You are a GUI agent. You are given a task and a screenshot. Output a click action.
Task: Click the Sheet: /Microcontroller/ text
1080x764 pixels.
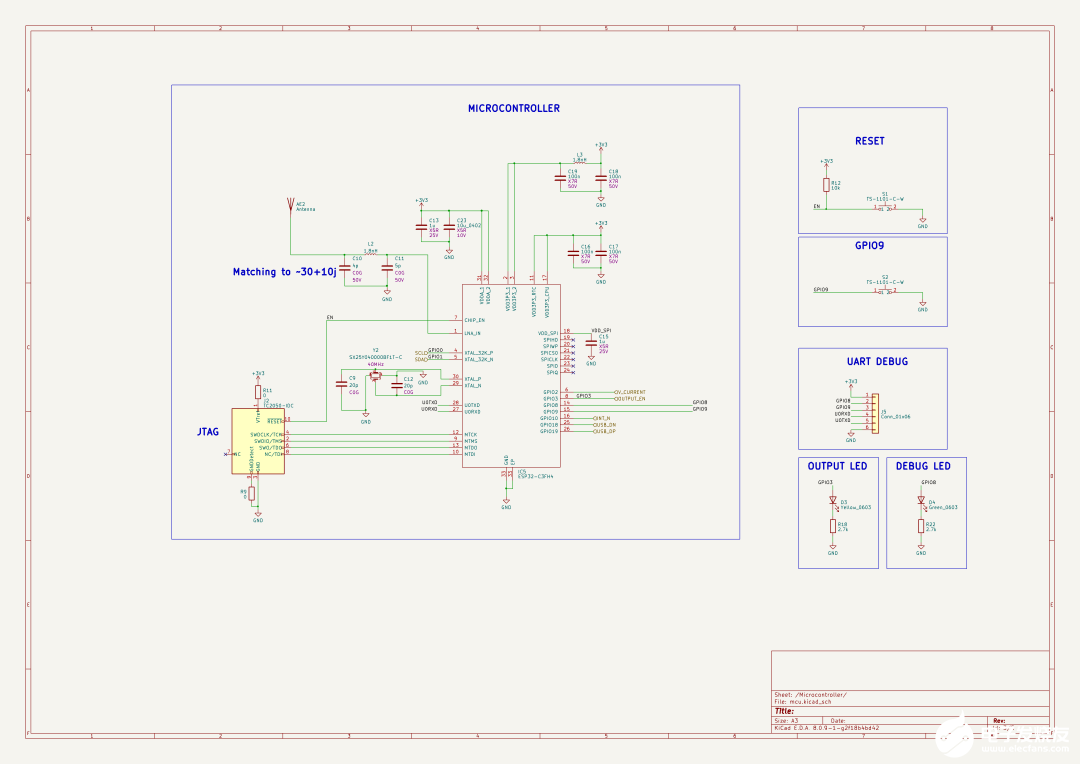(811, 695)
